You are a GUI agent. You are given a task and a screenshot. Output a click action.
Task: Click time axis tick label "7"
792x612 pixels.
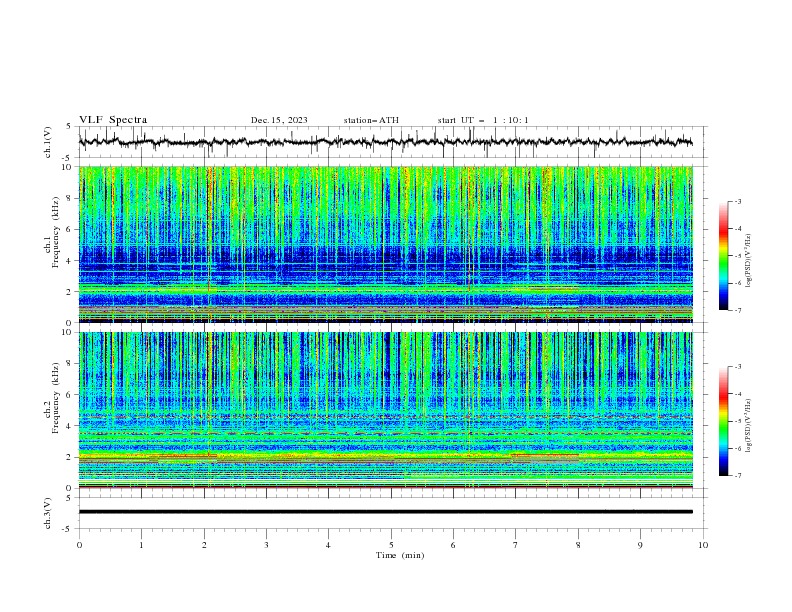click(516, 545)
